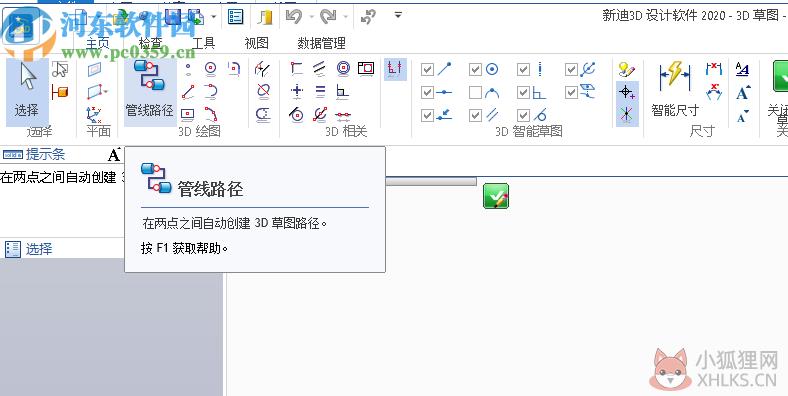788x396 pixels.
Task: Toggle the vertical dashed line snap checkbox
Action: point(523,69)
